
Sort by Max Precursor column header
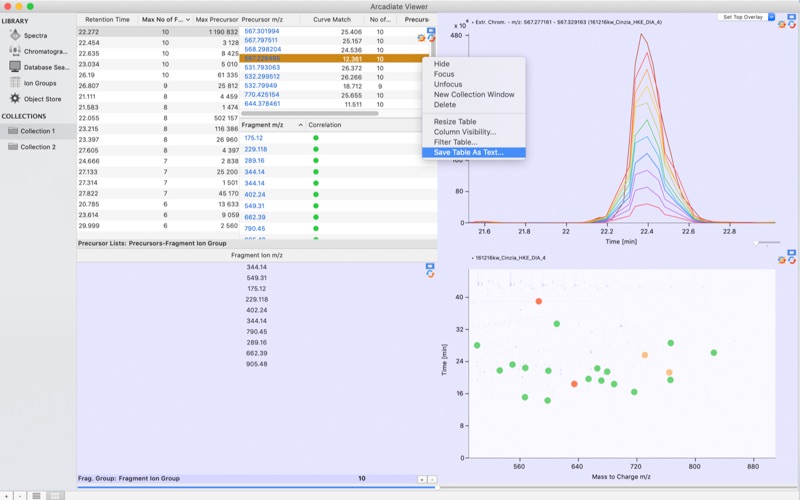[216, 20]
